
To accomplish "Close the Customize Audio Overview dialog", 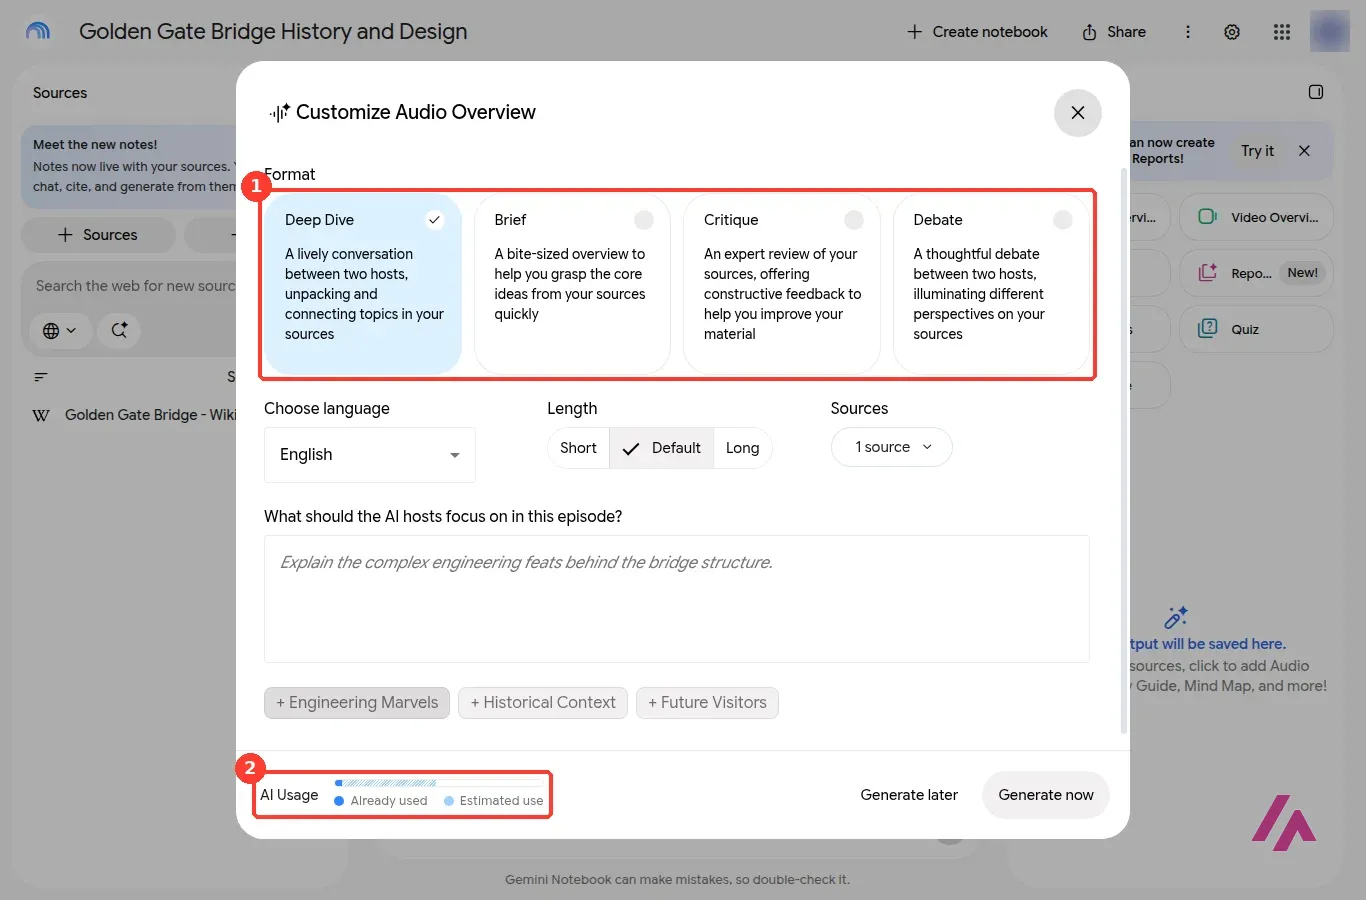I will (1078, 113).
